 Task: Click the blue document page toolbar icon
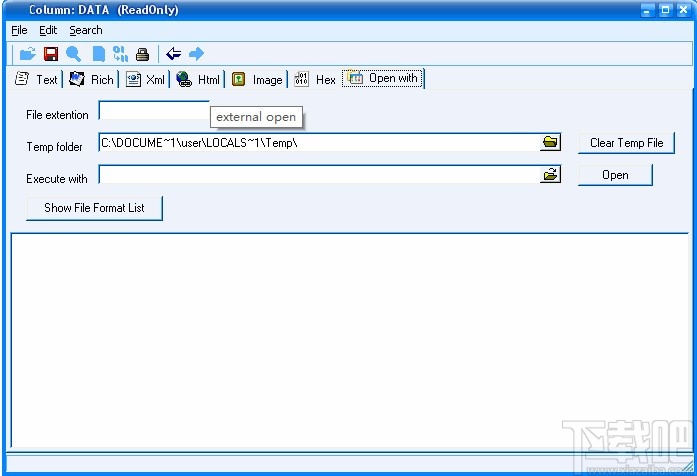click(x=98, y=54)
